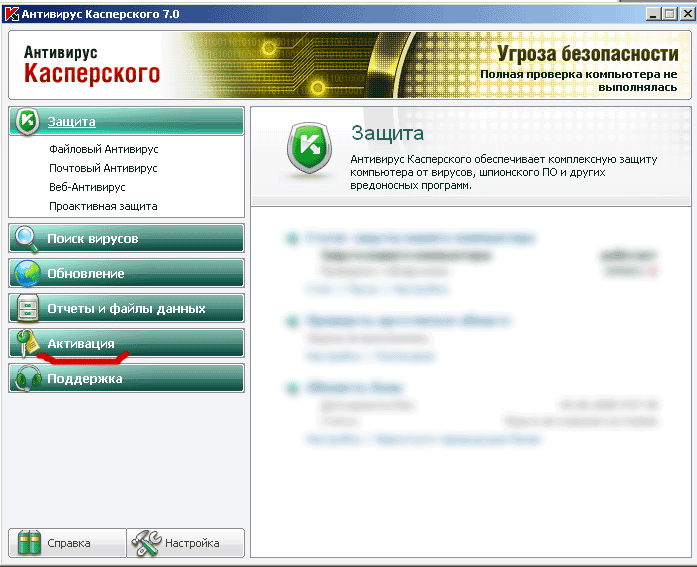
Task: Click the Kaspersky K title bar icon
Action: click(x=12, y=14)
